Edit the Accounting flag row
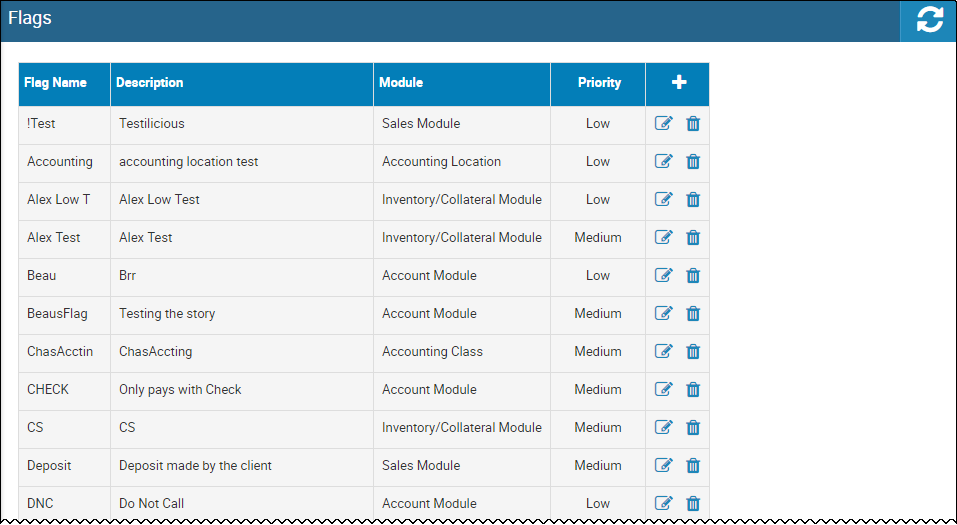This screenshot has width=957, height=525. coord(663,161)
